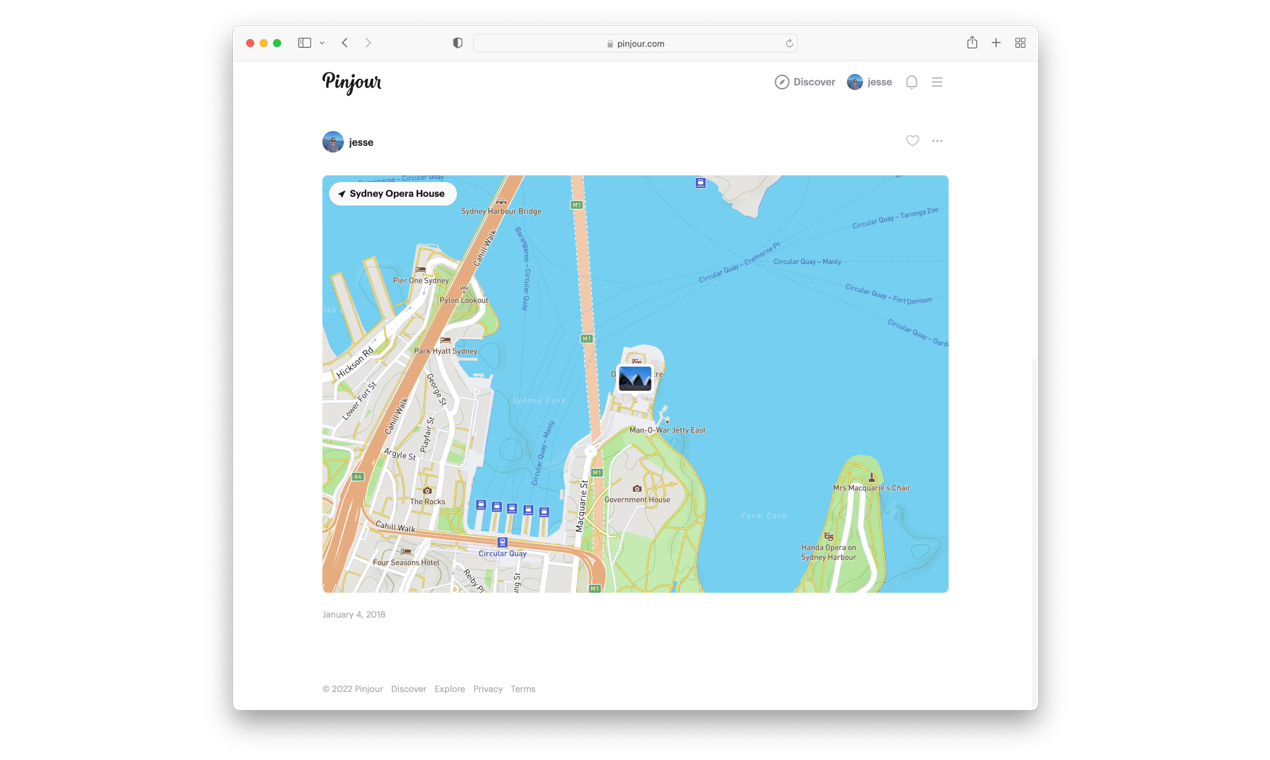Open post options three-dot menu
1270x760 pixels.
click(937, 141)
